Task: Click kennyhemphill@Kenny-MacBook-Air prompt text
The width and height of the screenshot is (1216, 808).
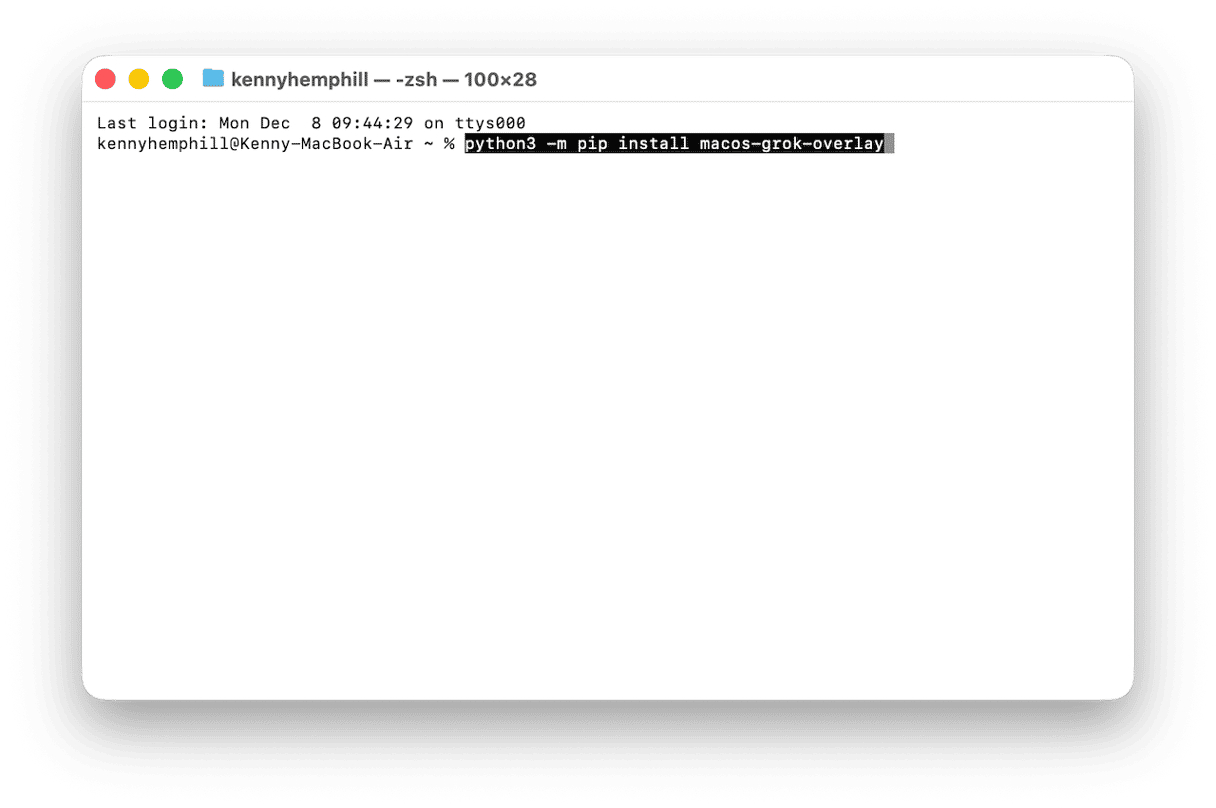Action: pos(255,144)
